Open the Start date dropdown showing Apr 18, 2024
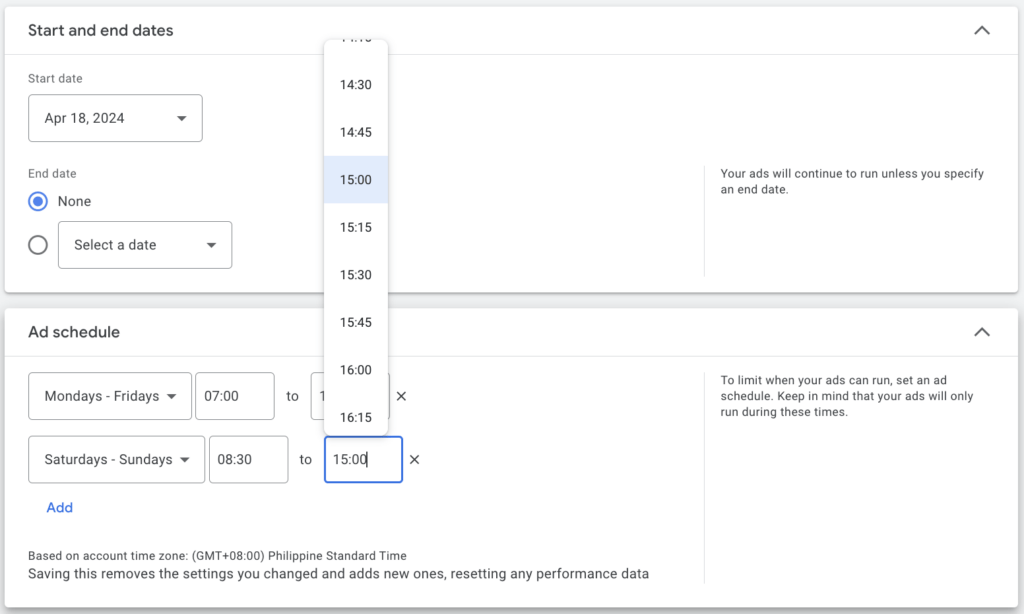The image size is (1024, 614). pos(115,117)
